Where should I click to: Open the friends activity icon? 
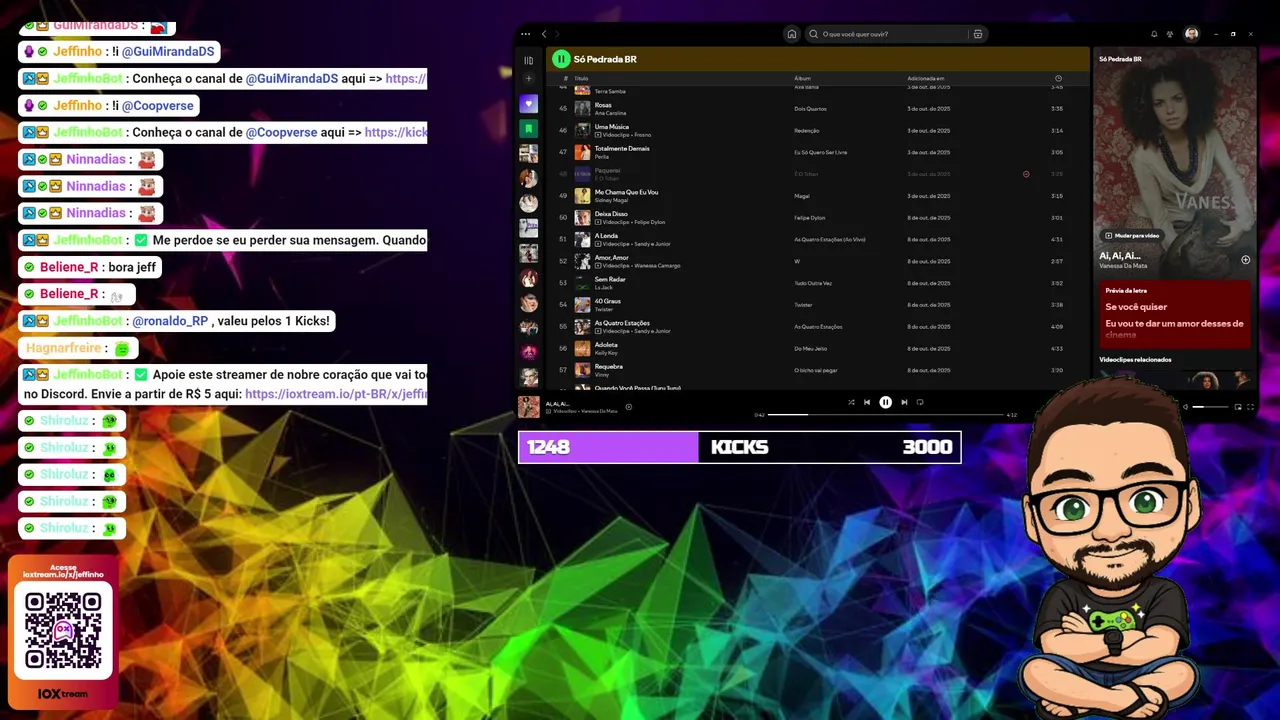pyautogui.click(x=1170, y=34)
